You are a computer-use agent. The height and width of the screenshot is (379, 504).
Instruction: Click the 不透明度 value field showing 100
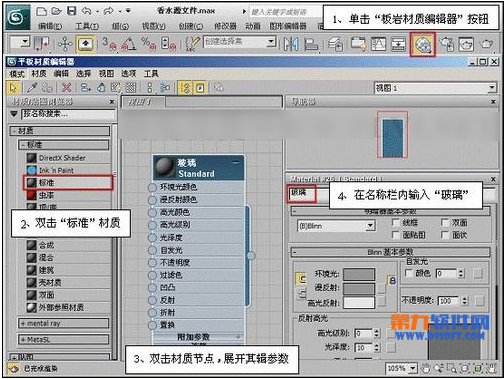tap(449, 301)
